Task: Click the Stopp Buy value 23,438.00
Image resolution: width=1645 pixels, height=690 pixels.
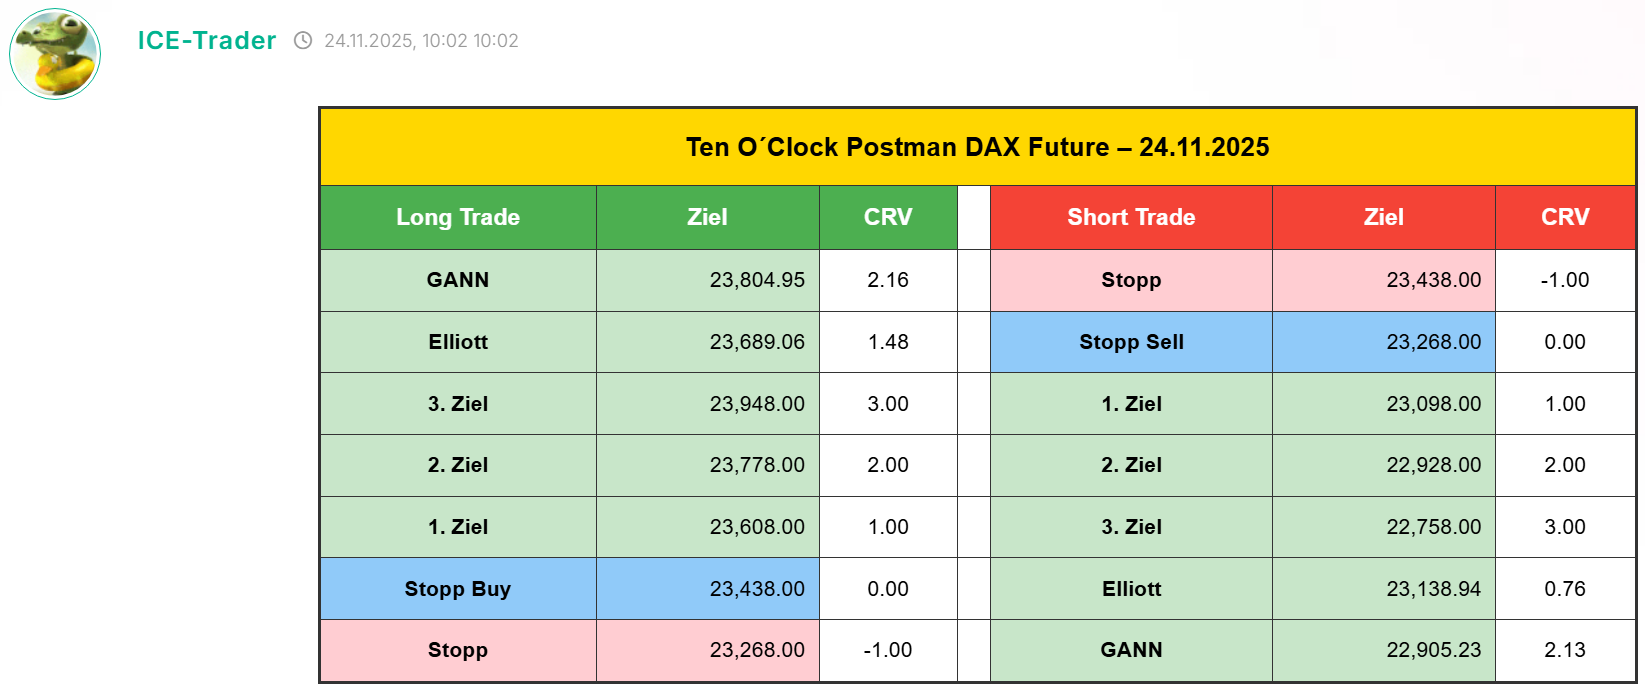Action: point(757,589)
